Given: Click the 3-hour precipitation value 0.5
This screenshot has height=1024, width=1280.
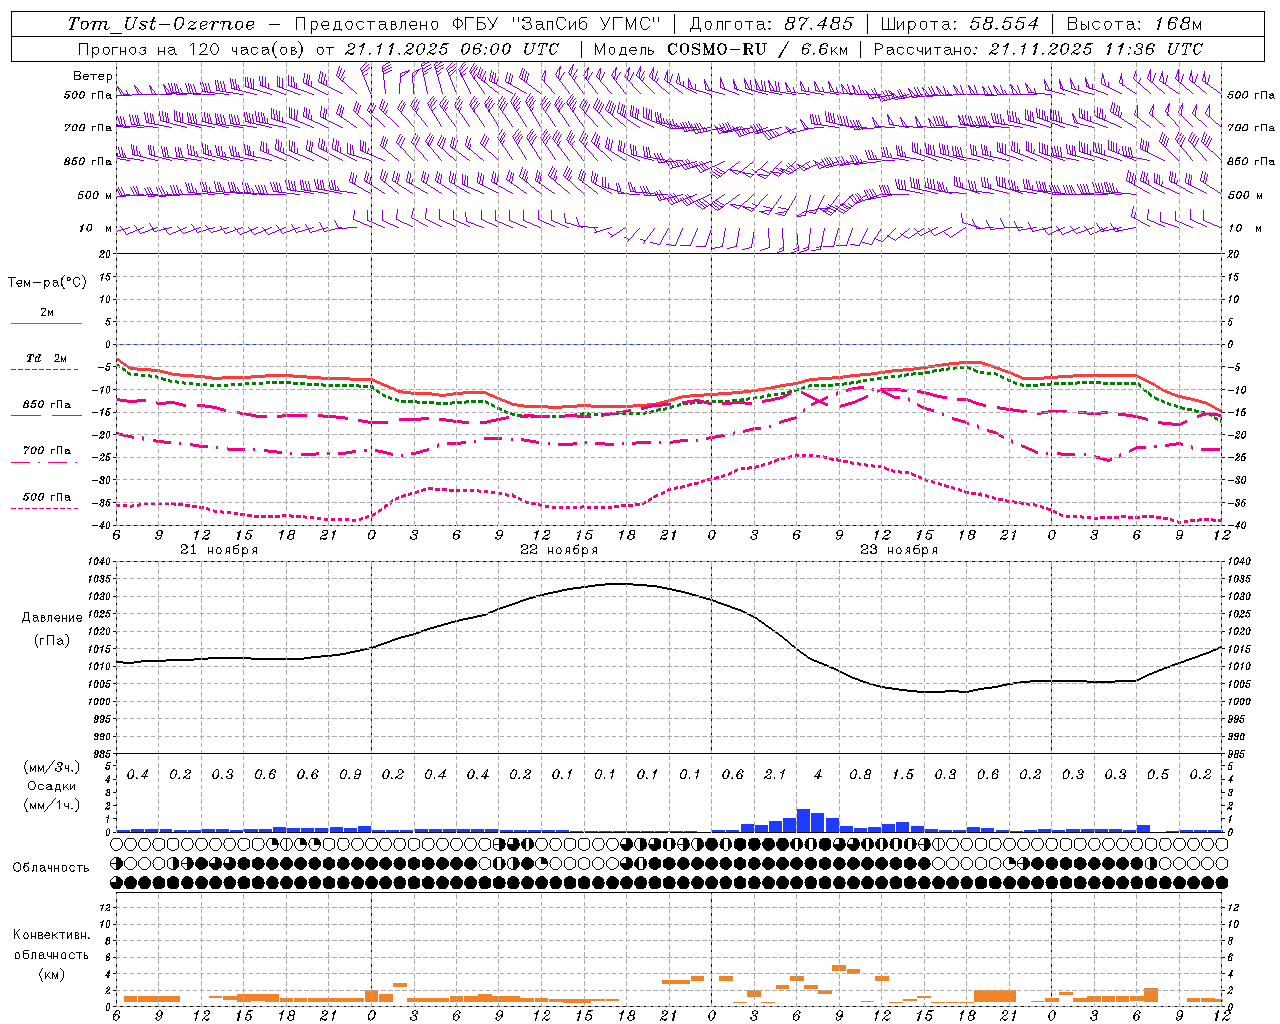Looking at the screenshot, I should point(1158,775).
